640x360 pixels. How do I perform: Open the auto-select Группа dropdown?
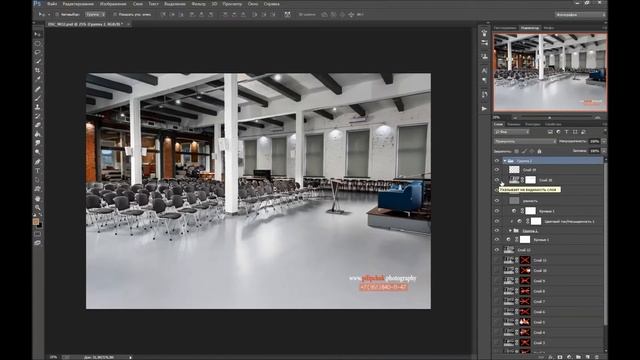pyautogui.click(x=95, y=14)
